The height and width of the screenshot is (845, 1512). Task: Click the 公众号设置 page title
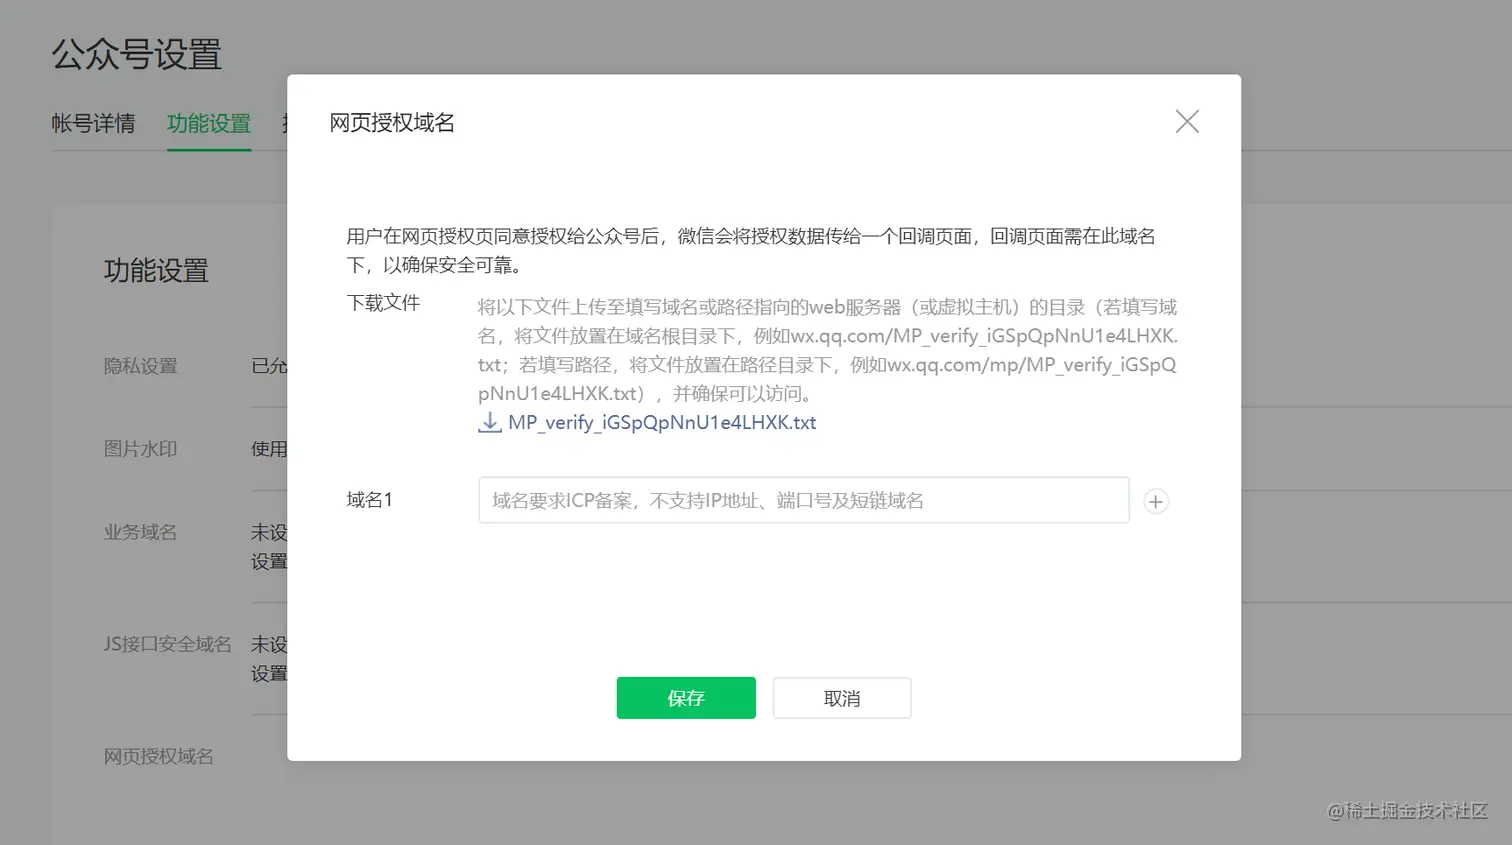(x=137, y=54)
